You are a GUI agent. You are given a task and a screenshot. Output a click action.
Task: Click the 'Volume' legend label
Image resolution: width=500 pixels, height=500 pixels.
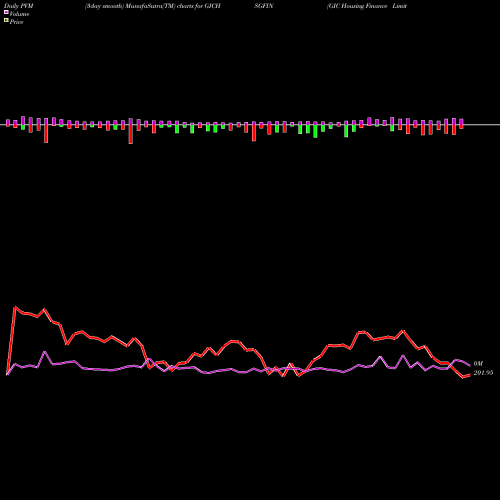click(x=19, y=14)
